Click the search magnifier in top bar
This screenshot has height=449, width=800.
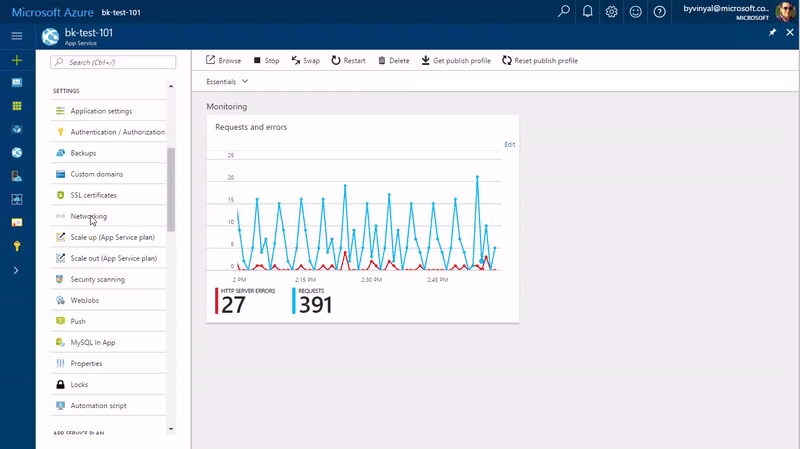564,12
